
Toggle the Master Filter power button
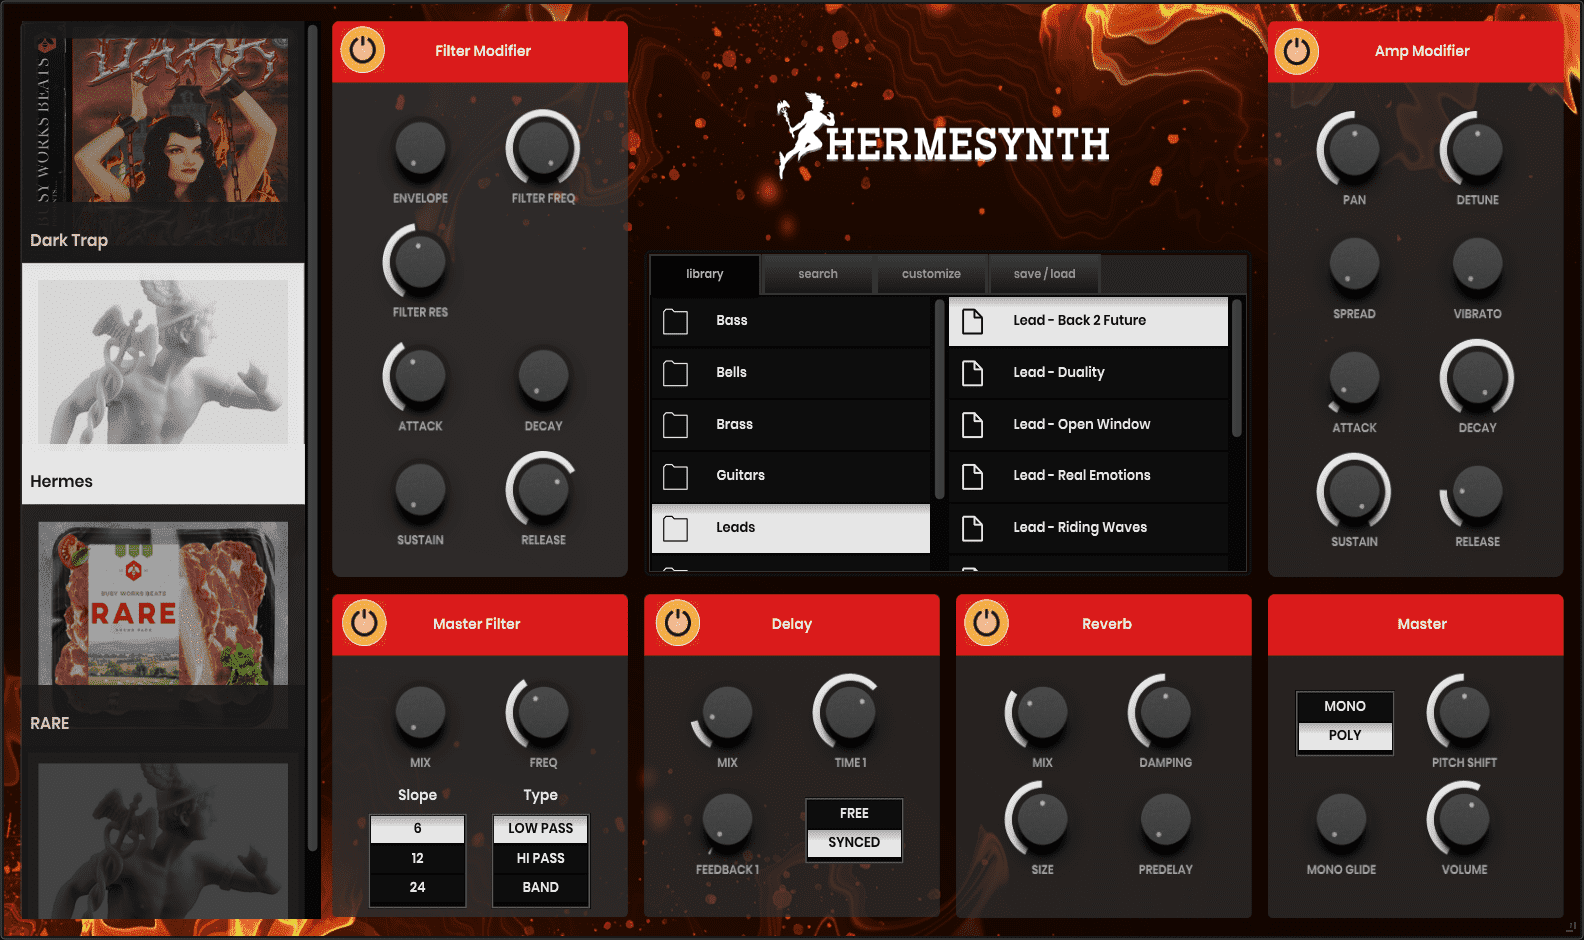click(x=364, y=623)
